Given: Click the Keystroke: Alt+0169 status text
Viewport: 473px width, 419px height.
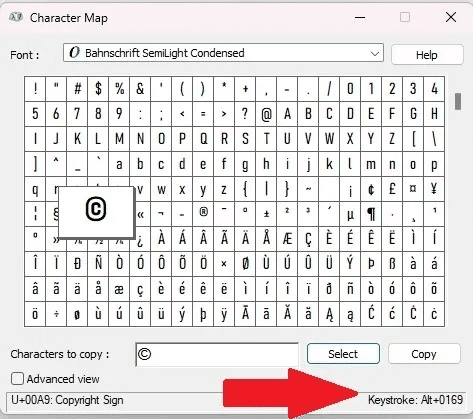Looking at the screenshot, I should click(x=415, y=400).
